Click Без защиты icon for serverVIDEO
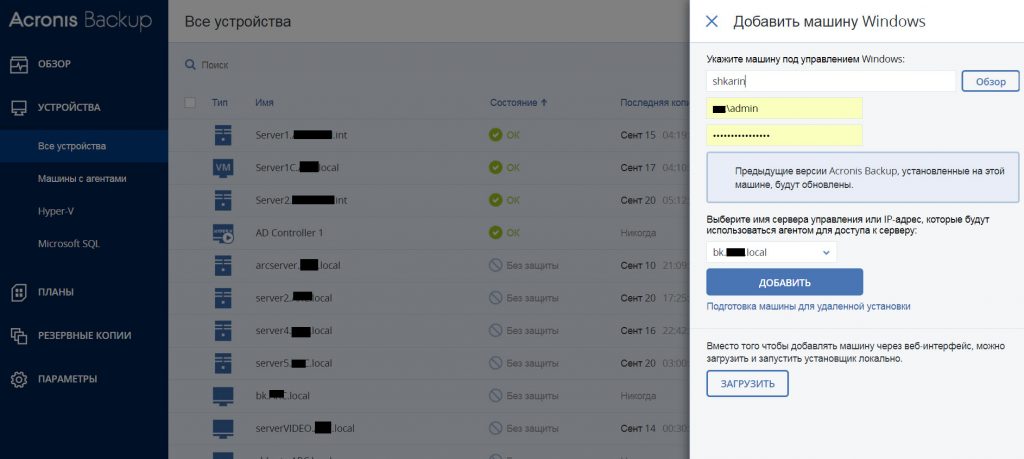The height and width of the screenshot is (459, 1024). (496, 429)
